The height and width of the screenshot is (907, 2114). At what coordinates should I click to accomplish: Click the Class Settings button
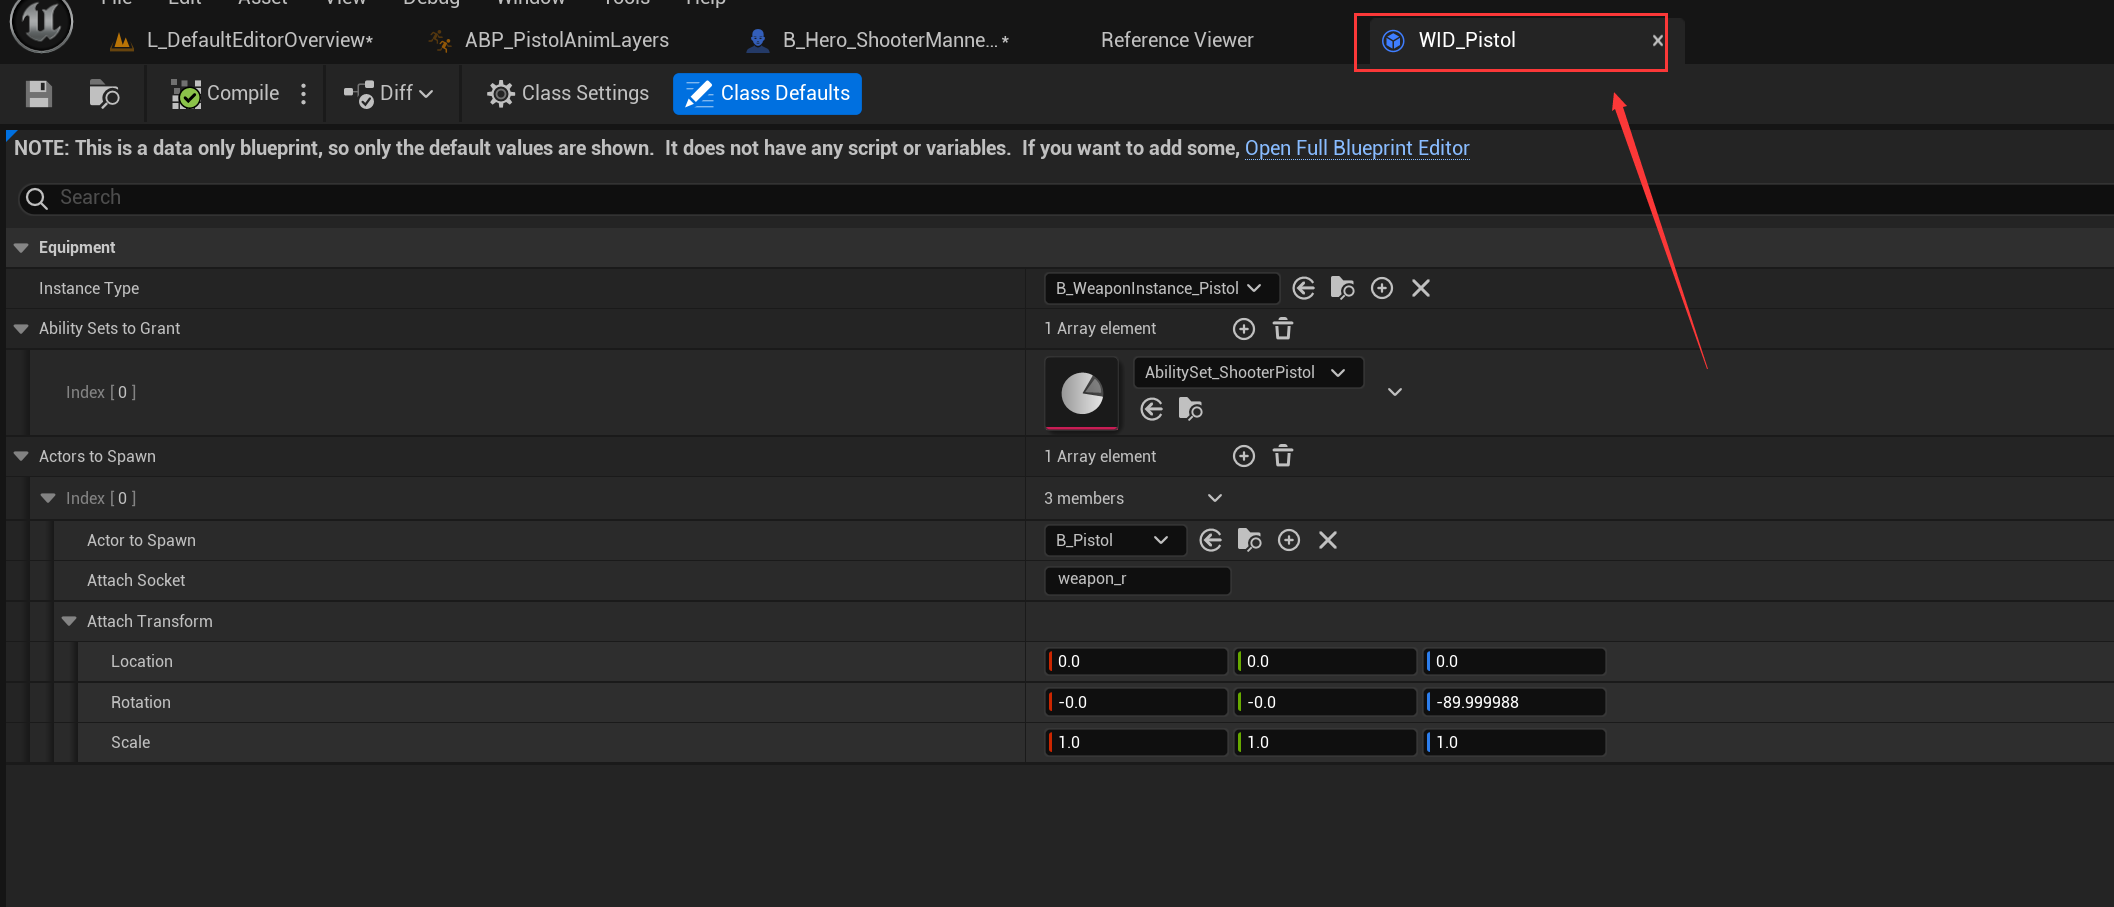tap(568, 94)
